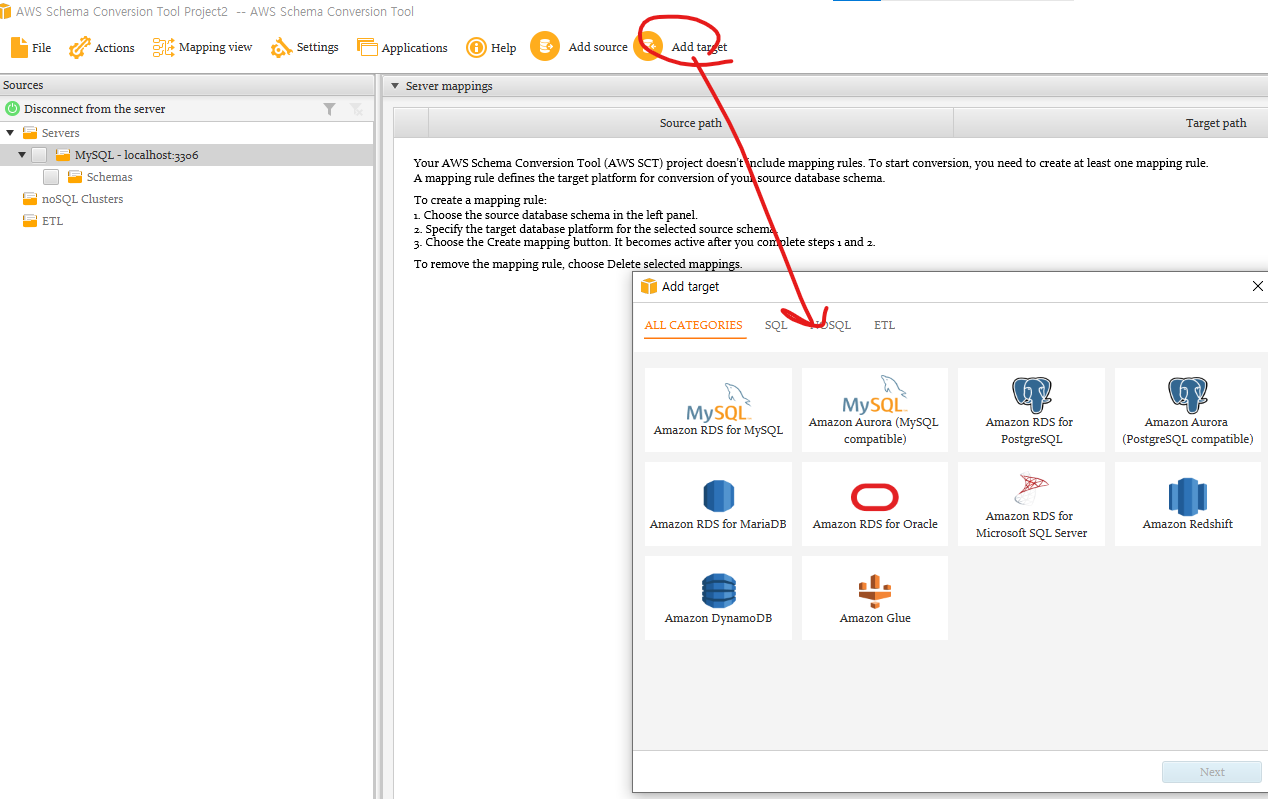Click the filter funnel icon in Sources
The width and height of the screenshot is (1268, 799).
tap(329, 109)
